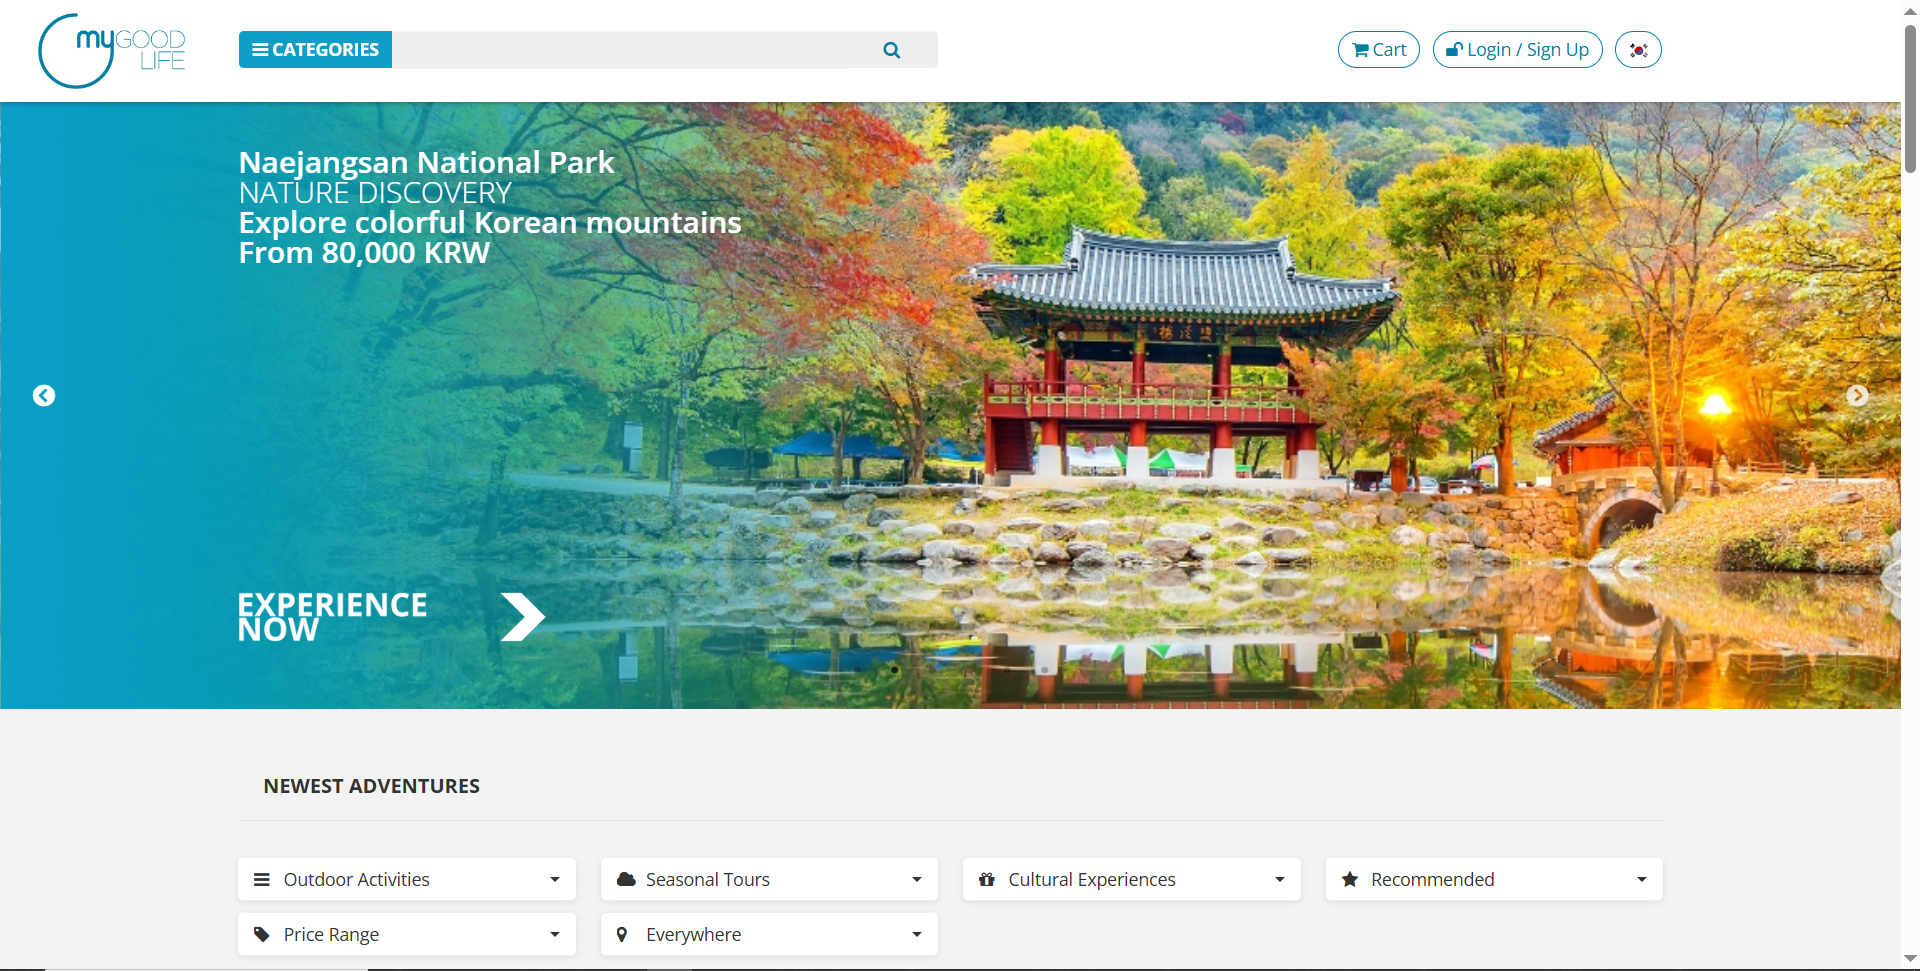The width and height of the screenshot is (1920, 971).
Task: Go to homepage via My Good Life logo
Action: [112, 51]
